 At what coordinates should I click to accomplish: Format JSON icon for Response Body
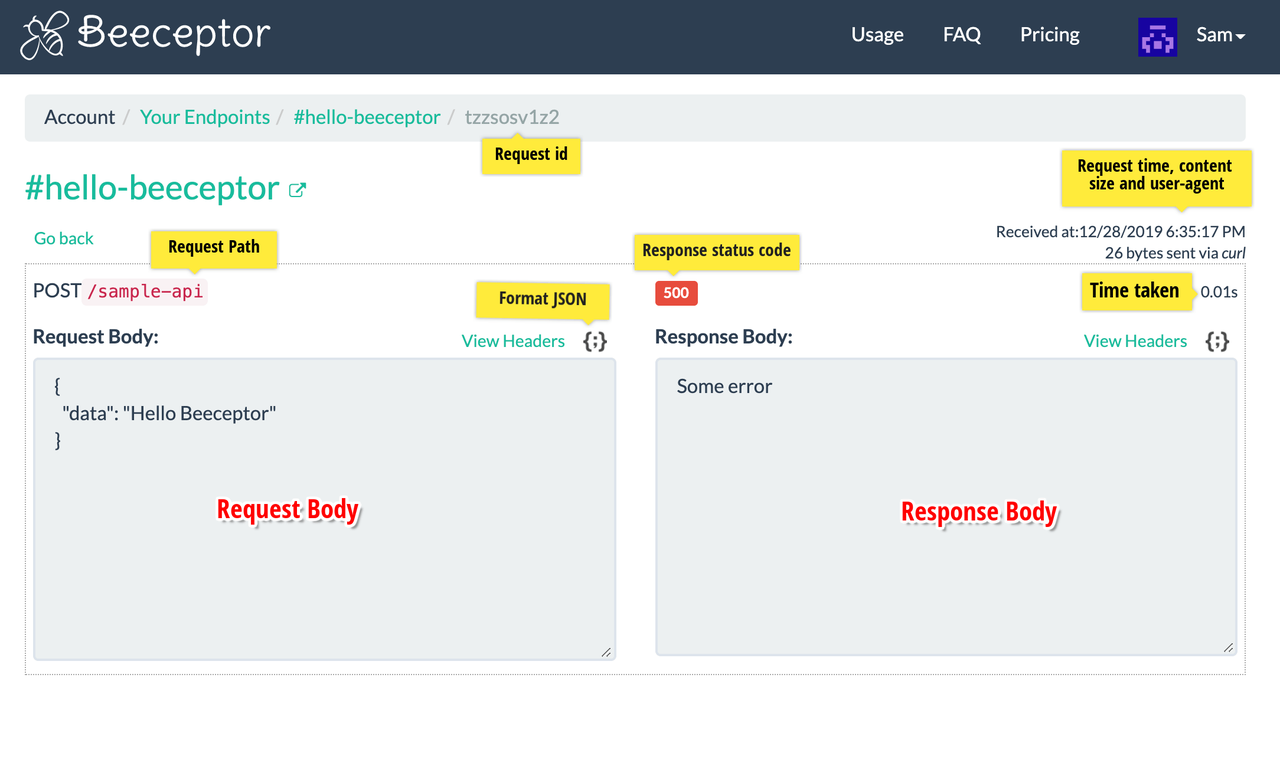[x=1217, y=341]
